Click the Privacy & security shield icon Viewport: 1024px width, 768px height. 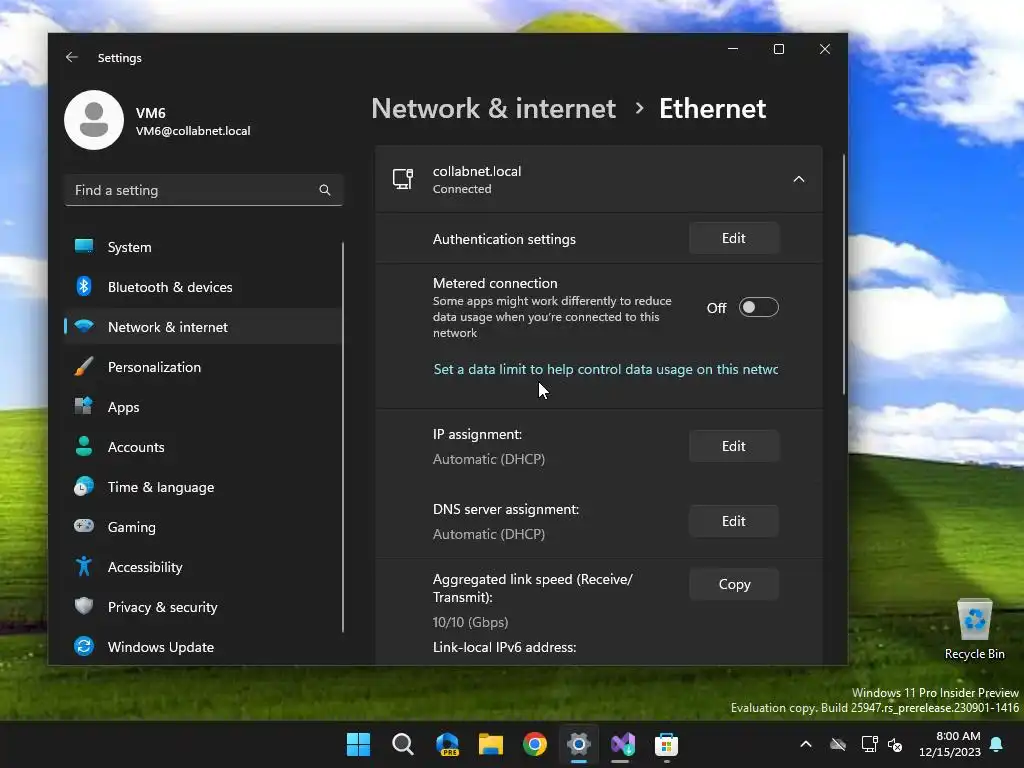coord(84,606)
